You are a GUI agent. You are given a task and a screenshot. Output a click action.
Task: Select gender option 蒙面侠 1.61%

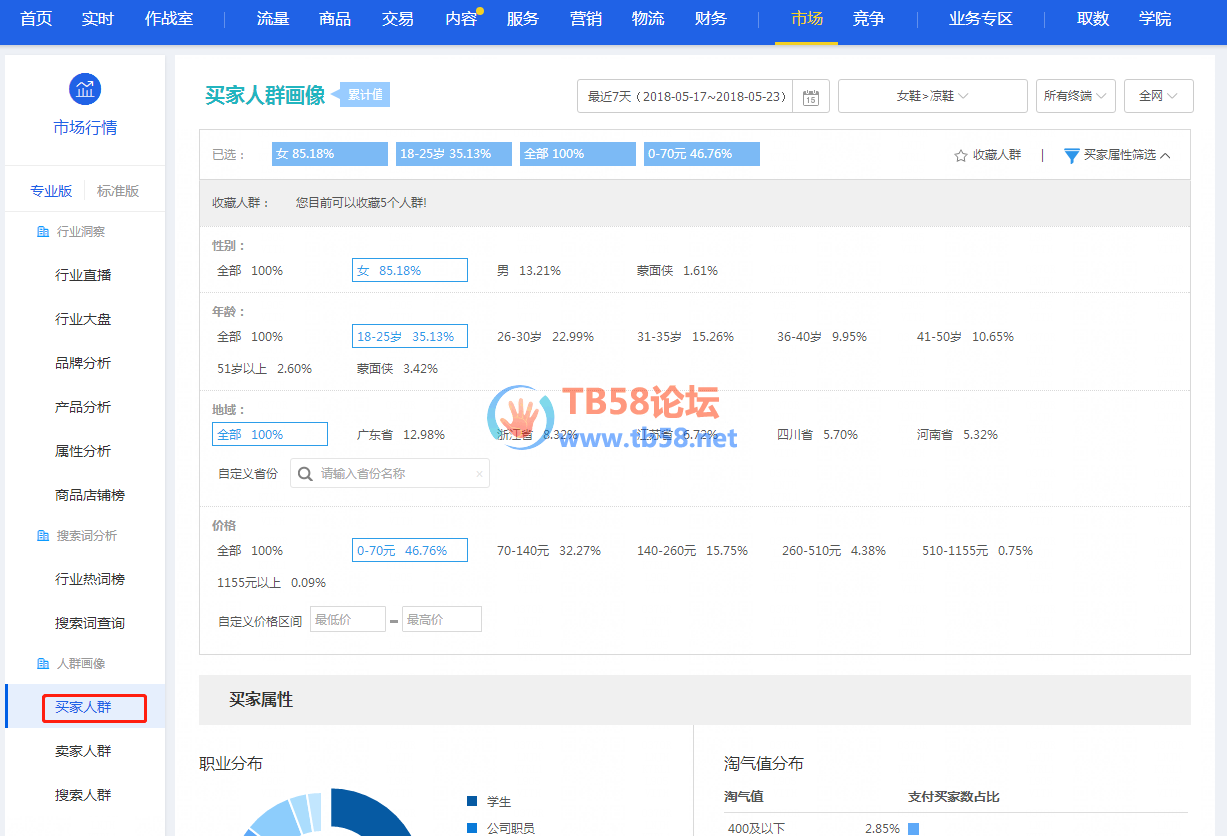click(677, 271)
